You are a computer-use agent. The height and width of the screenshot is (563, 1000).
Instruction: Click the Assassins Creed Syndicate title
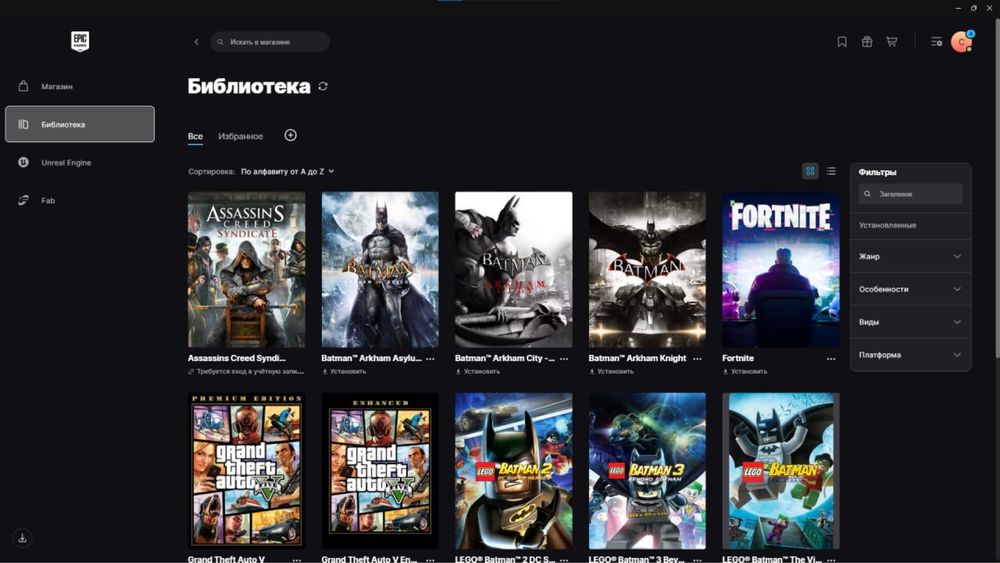(x=237, y=358)
